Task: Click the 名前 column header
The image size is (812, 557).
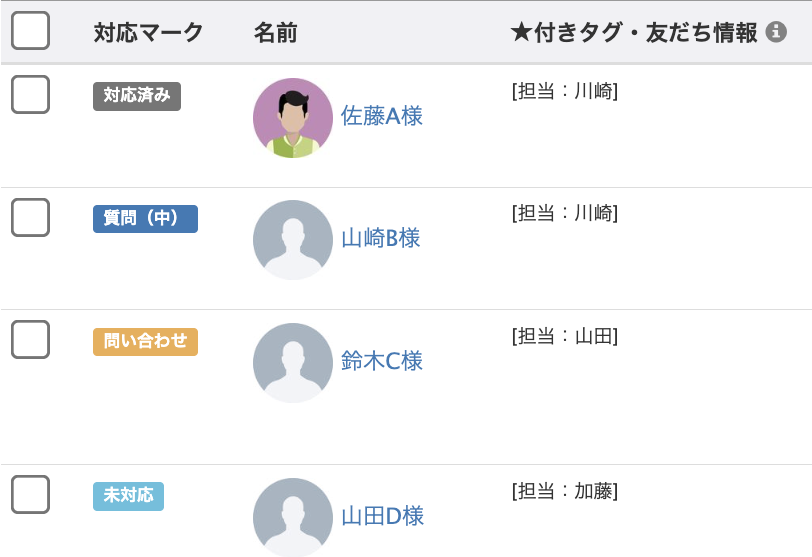Action: (x=275, y=33)
